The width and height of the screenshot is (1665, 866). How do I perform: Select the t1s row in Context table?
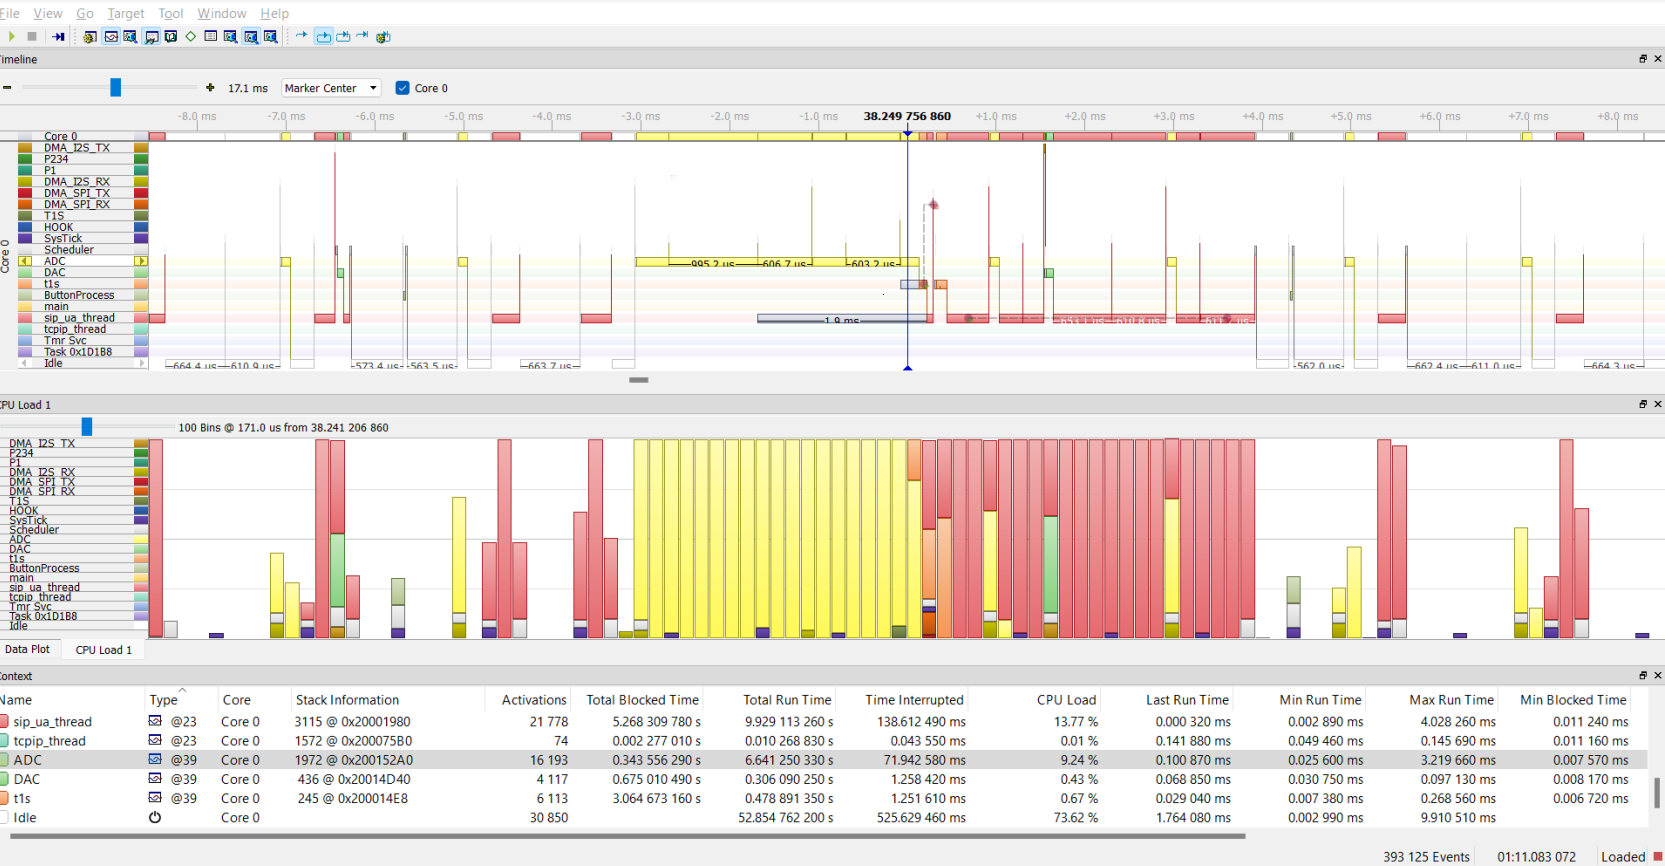click(x=822, y=798)
